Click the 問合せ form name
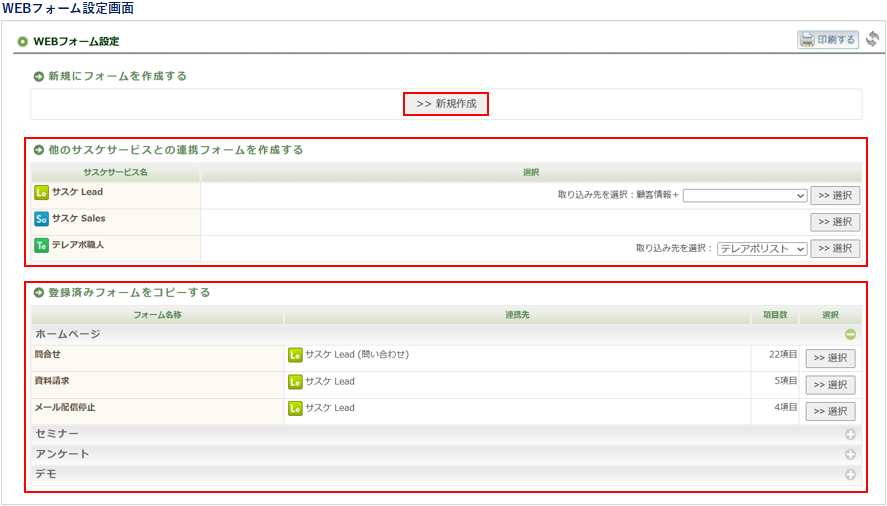 pyautogui.click(x=48, y=354)
